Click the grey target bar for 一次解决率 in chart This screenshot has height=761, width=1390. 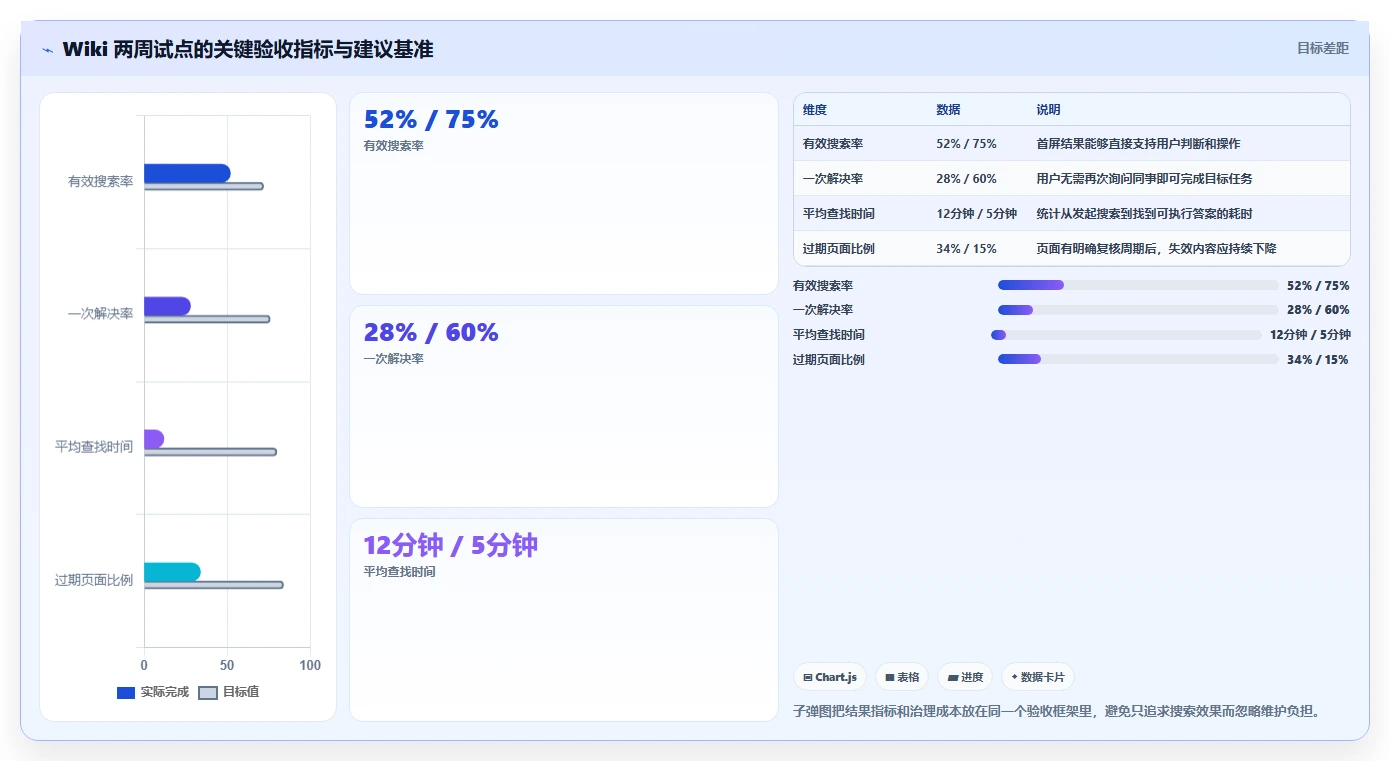pyautogui.click(x=207, y=319)
